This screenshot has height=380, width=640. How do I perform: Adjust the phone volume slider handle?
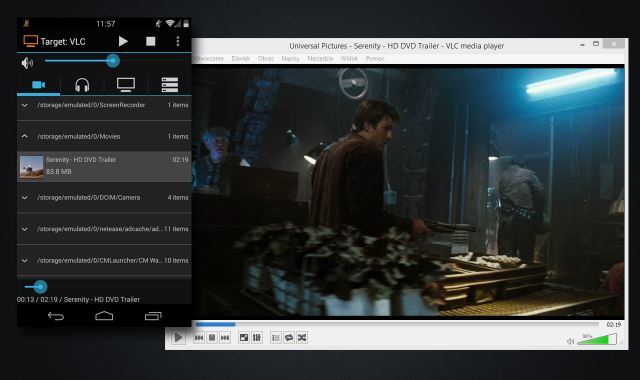tap(113, 61)
